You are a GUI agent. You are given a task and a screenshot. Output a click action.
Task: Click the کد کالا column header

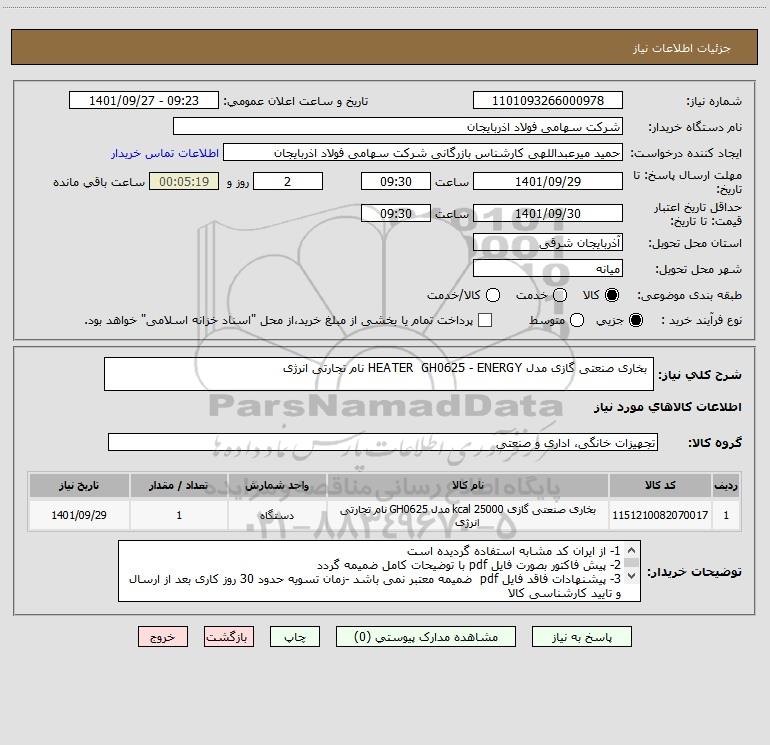(660, 485)
